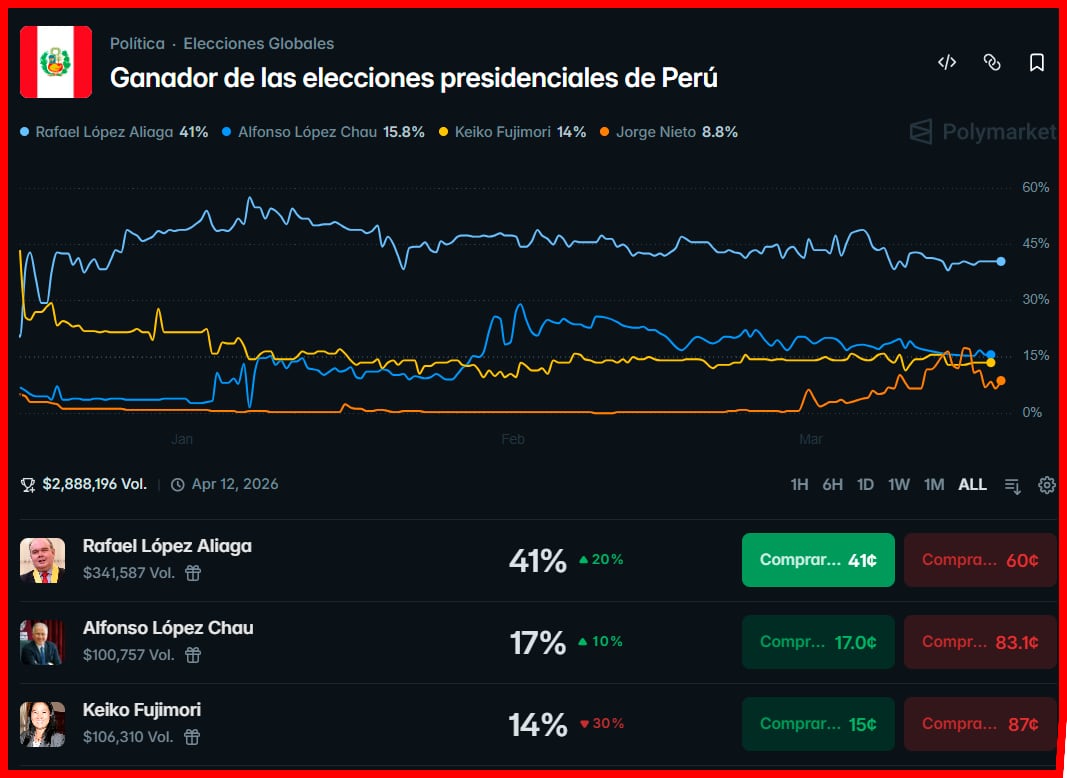
Task: Click the Jorge Nieto orange legend dot
Action: click(604, 132)
